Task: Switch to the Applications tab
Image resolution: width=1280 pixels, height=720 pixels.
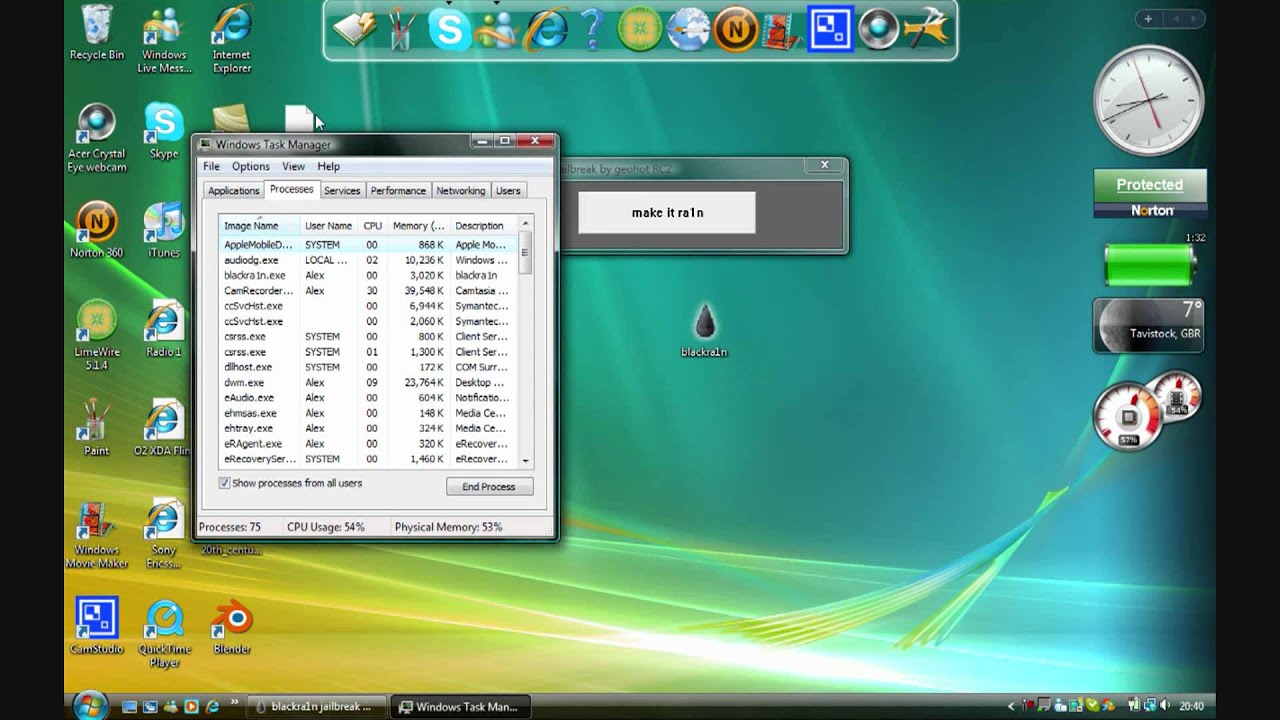Action: (x=233, y=191)
